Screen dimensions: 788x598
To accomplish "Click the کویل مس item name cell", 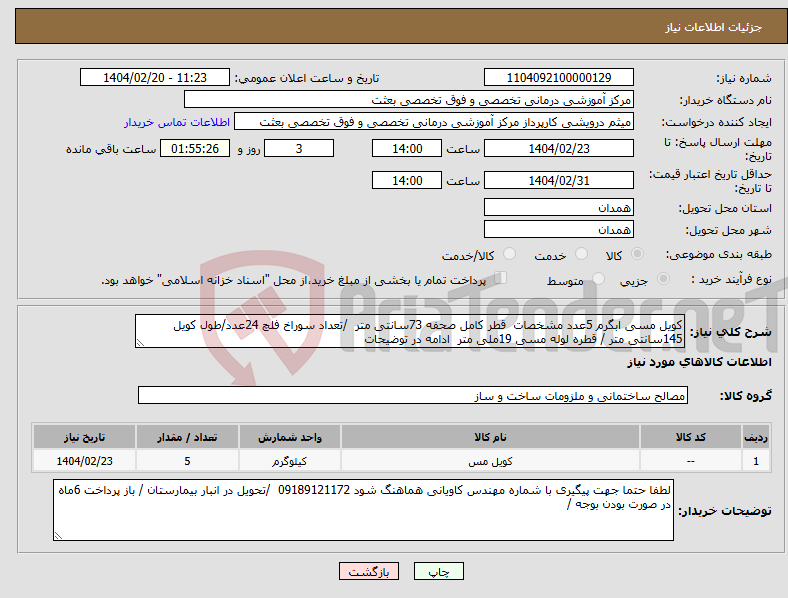I will pyautogui.click(x=490, y=460).
